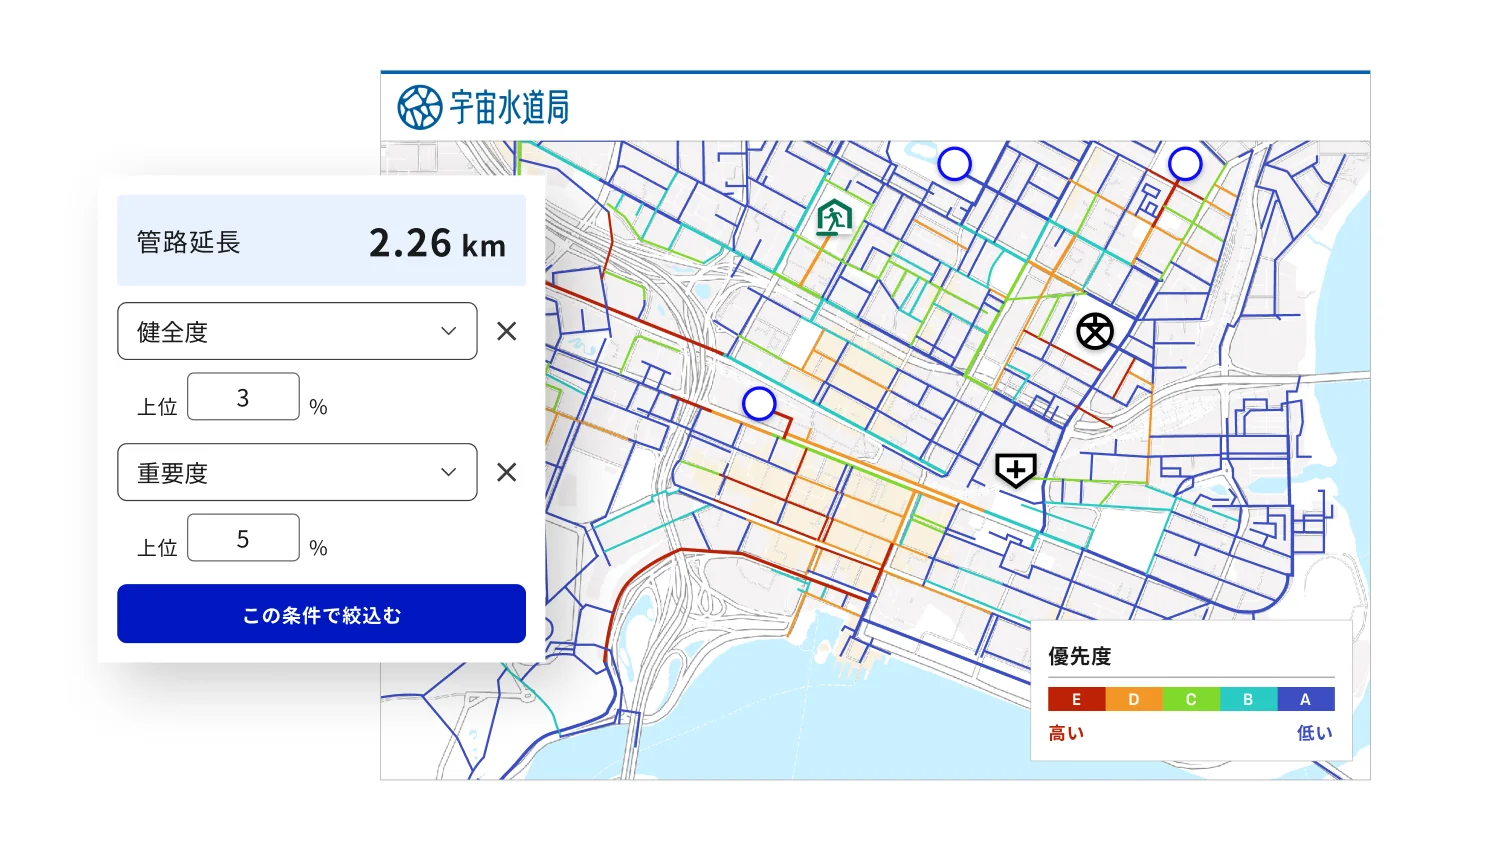Click the teal B priority swatch
Viewport: 1500px width, 850px height.
1248,699
